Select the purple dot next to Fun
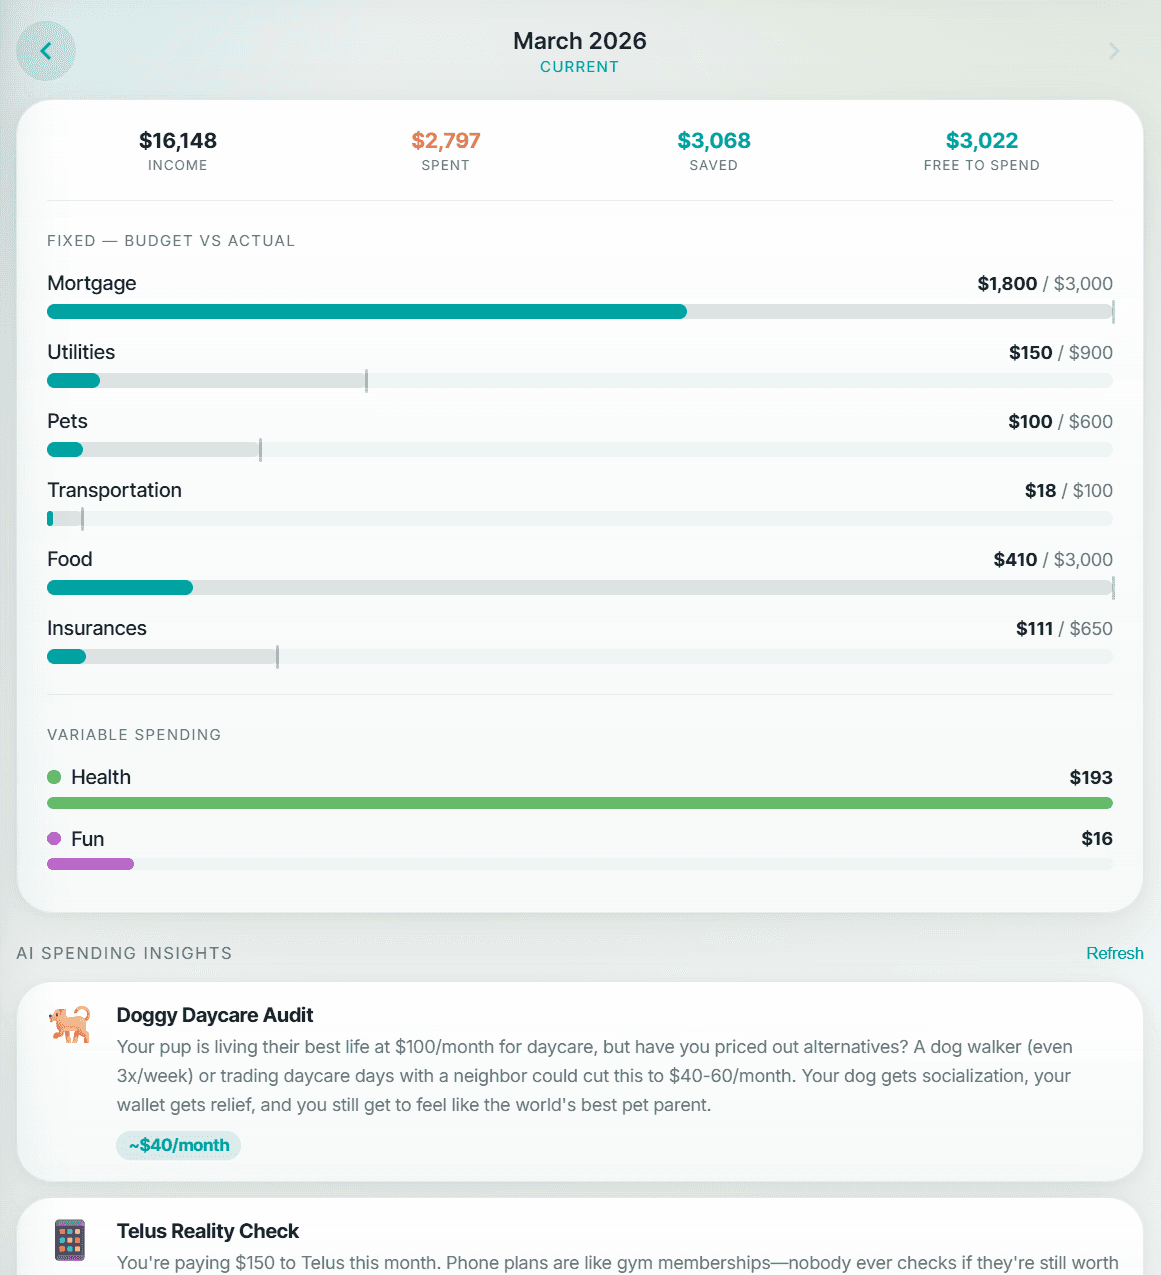Screen dimensions: 1161x1275 (53, 838)
